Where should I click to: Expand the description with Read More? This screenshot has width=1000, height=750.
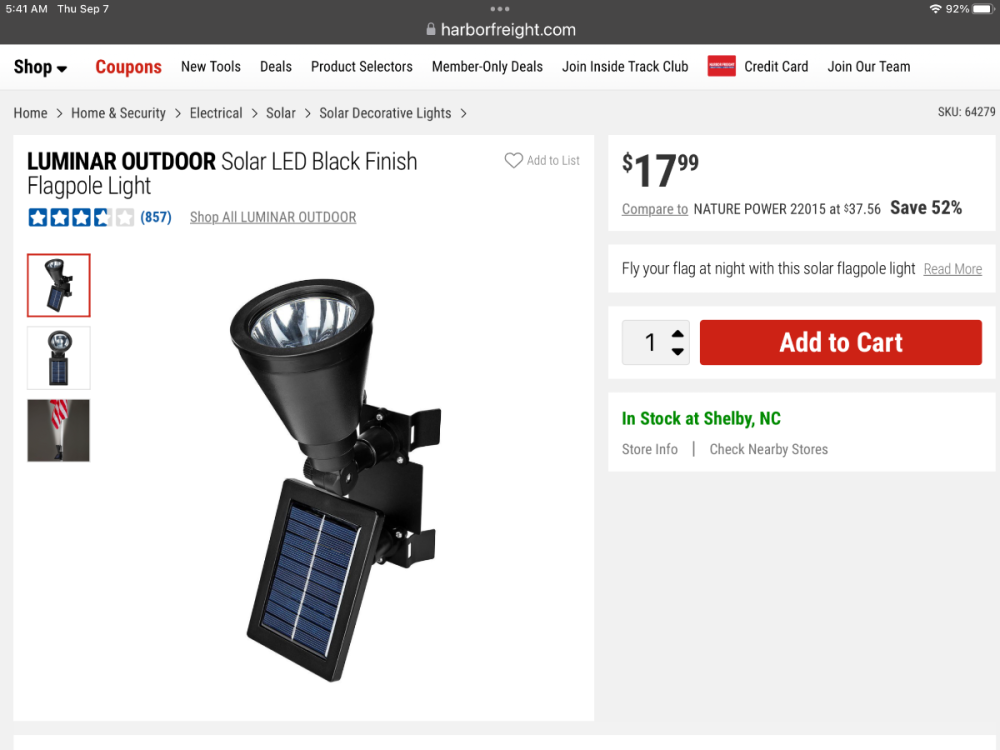(952, 269)
